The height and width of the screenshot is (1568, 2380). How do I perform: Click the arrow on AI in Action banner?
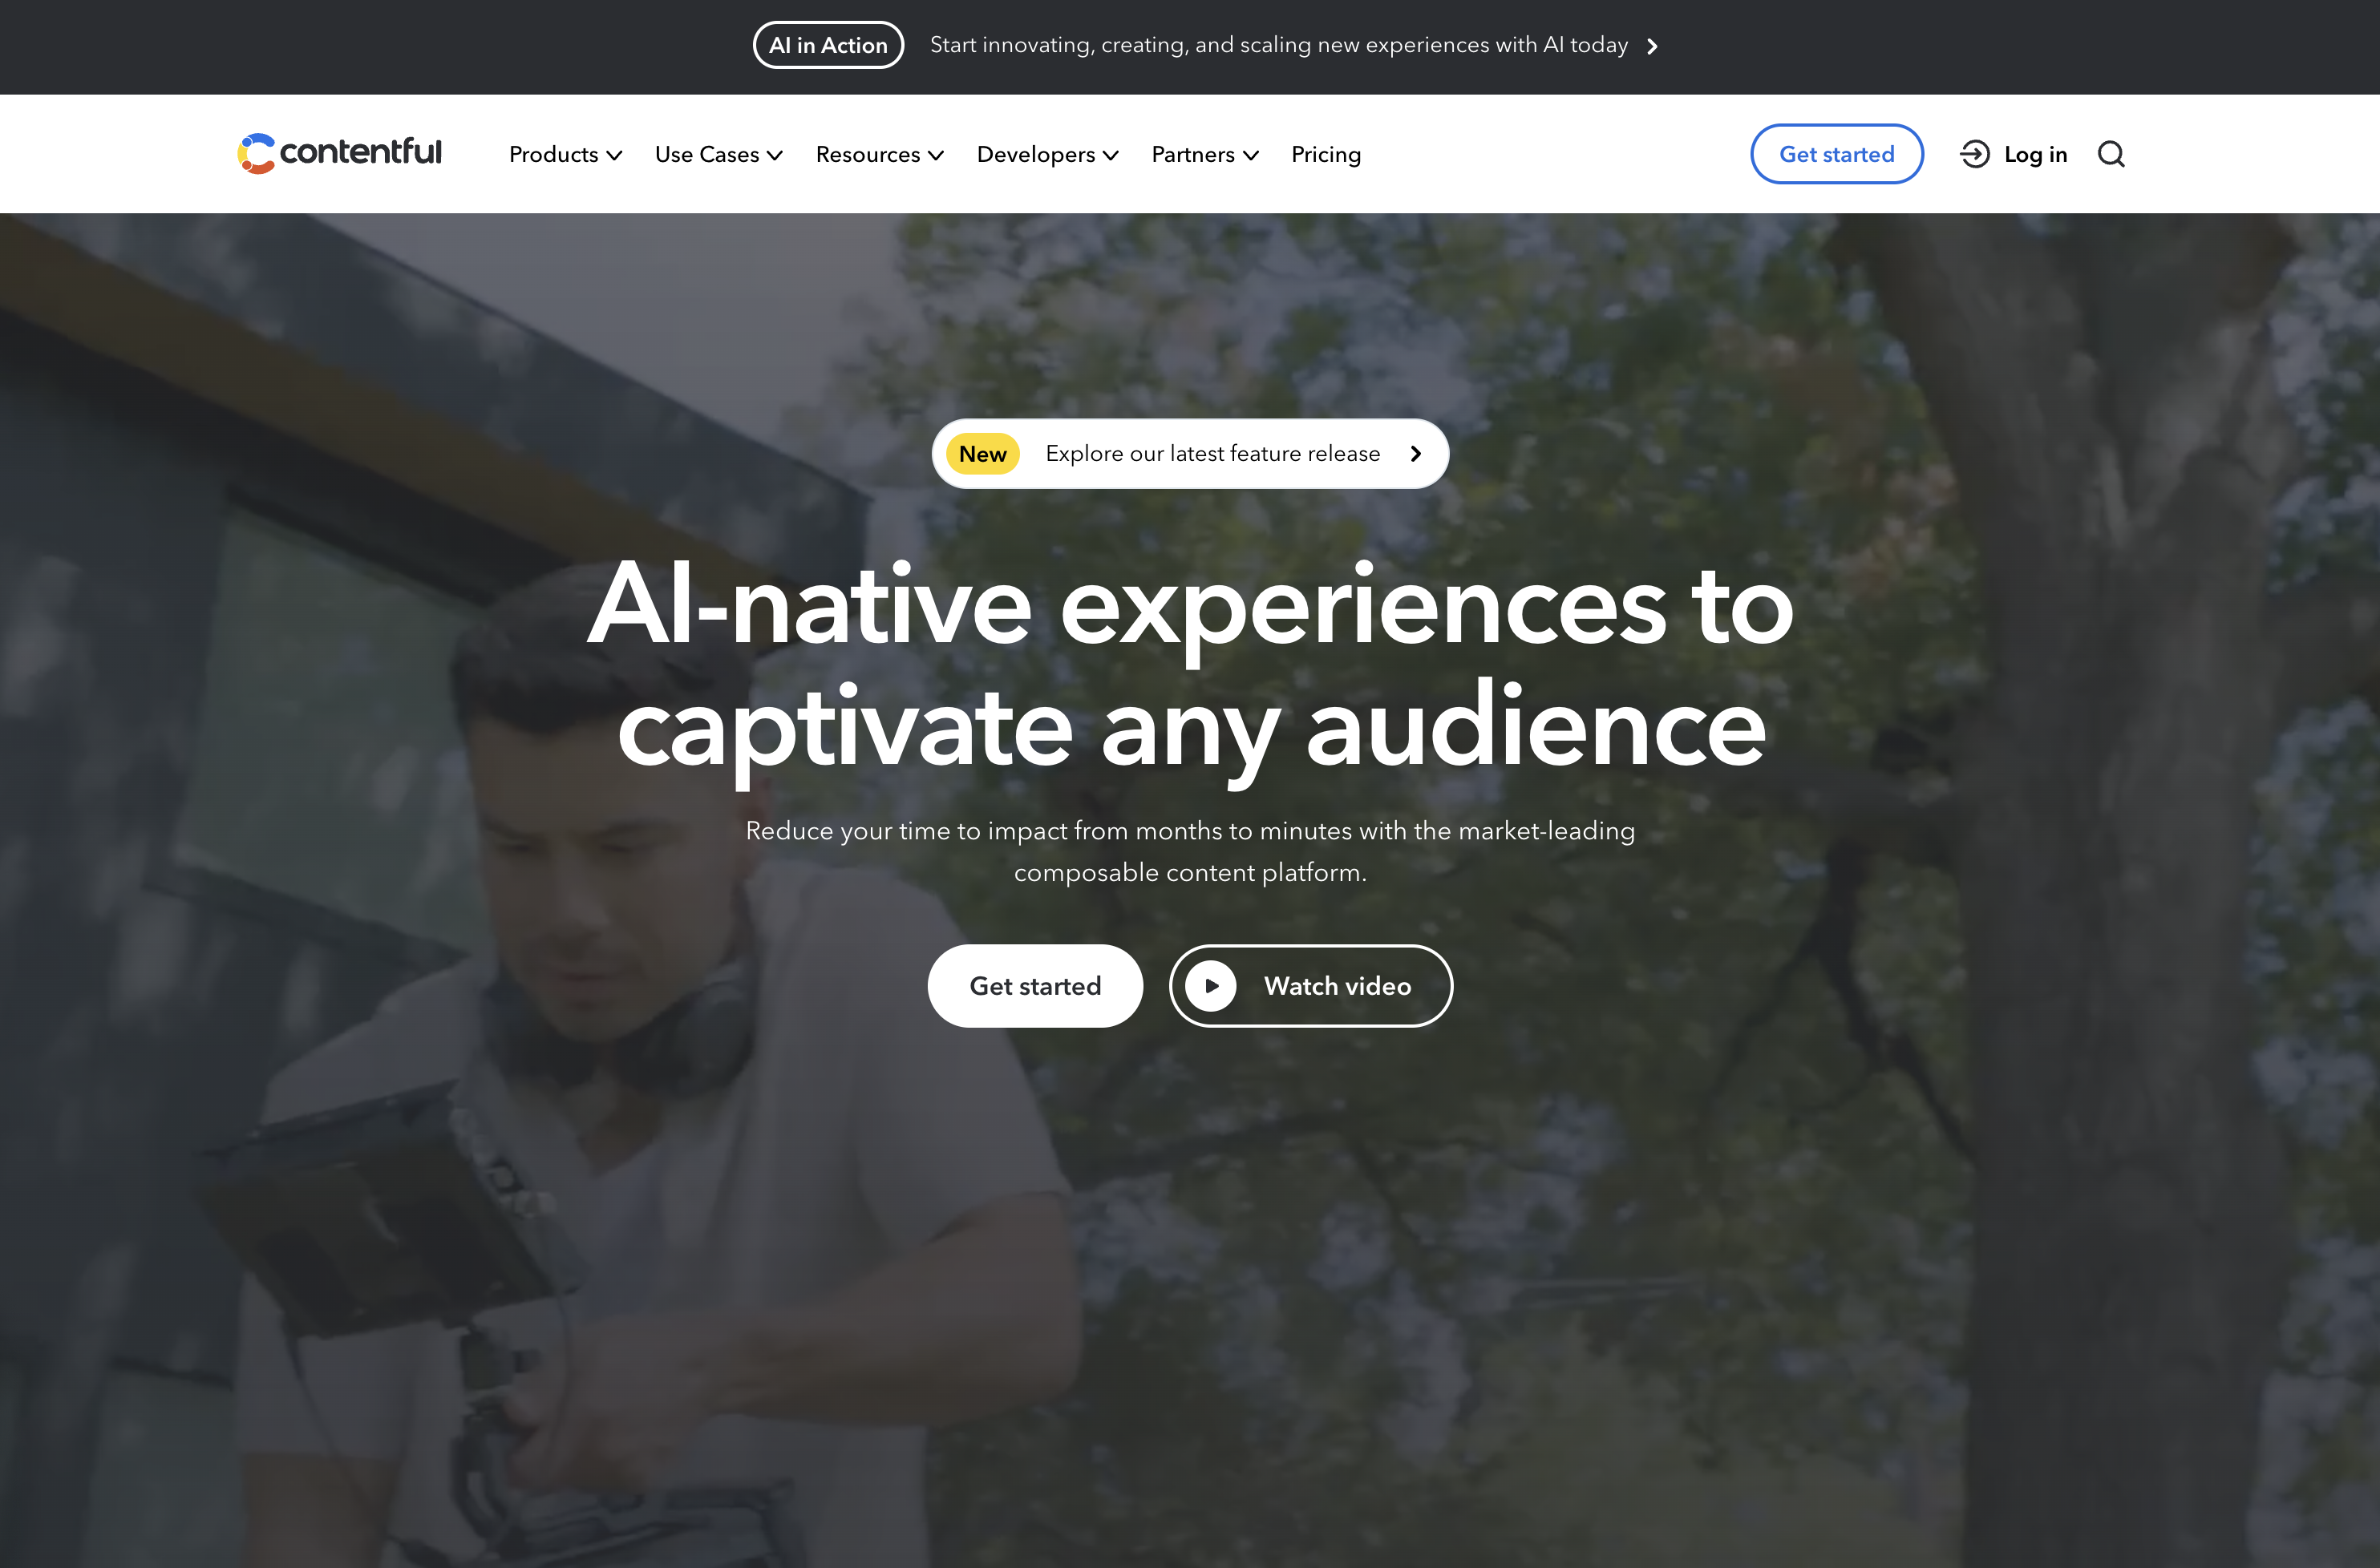pos(1652,44)
